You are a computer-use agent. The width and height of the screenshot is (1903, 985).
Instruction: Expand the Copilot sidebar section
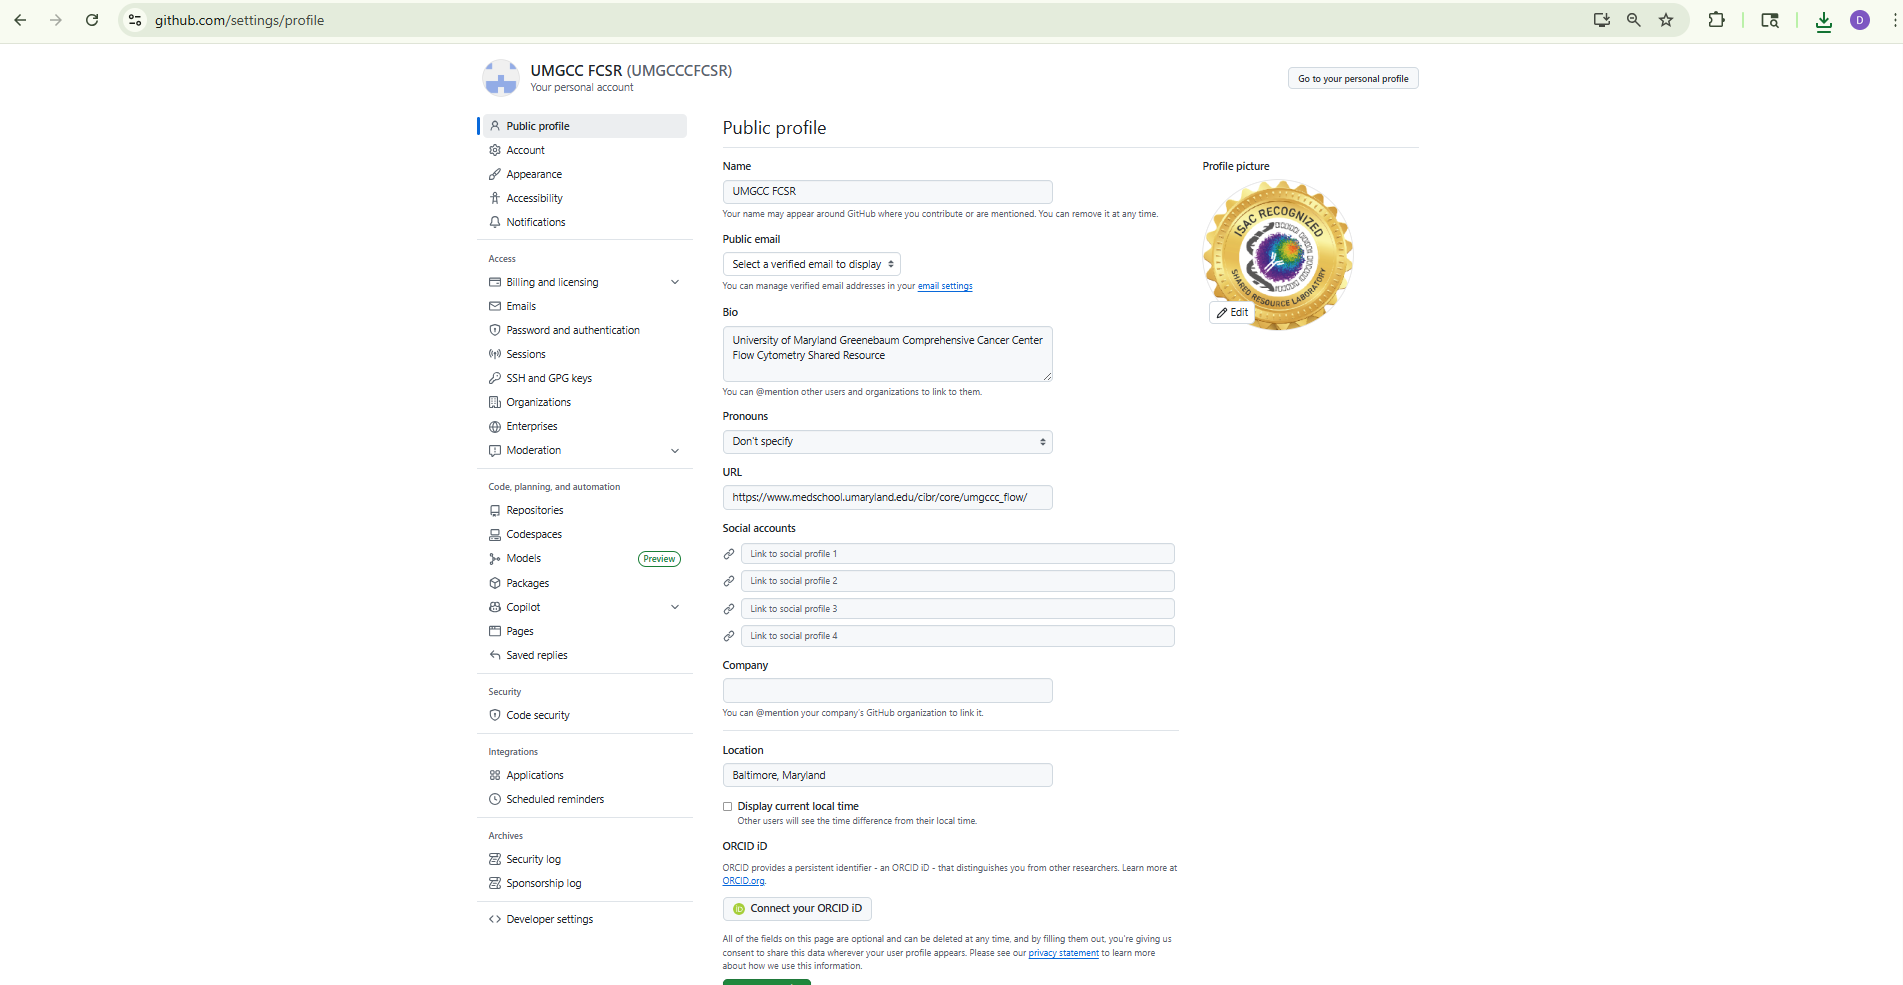click(675, 607)
